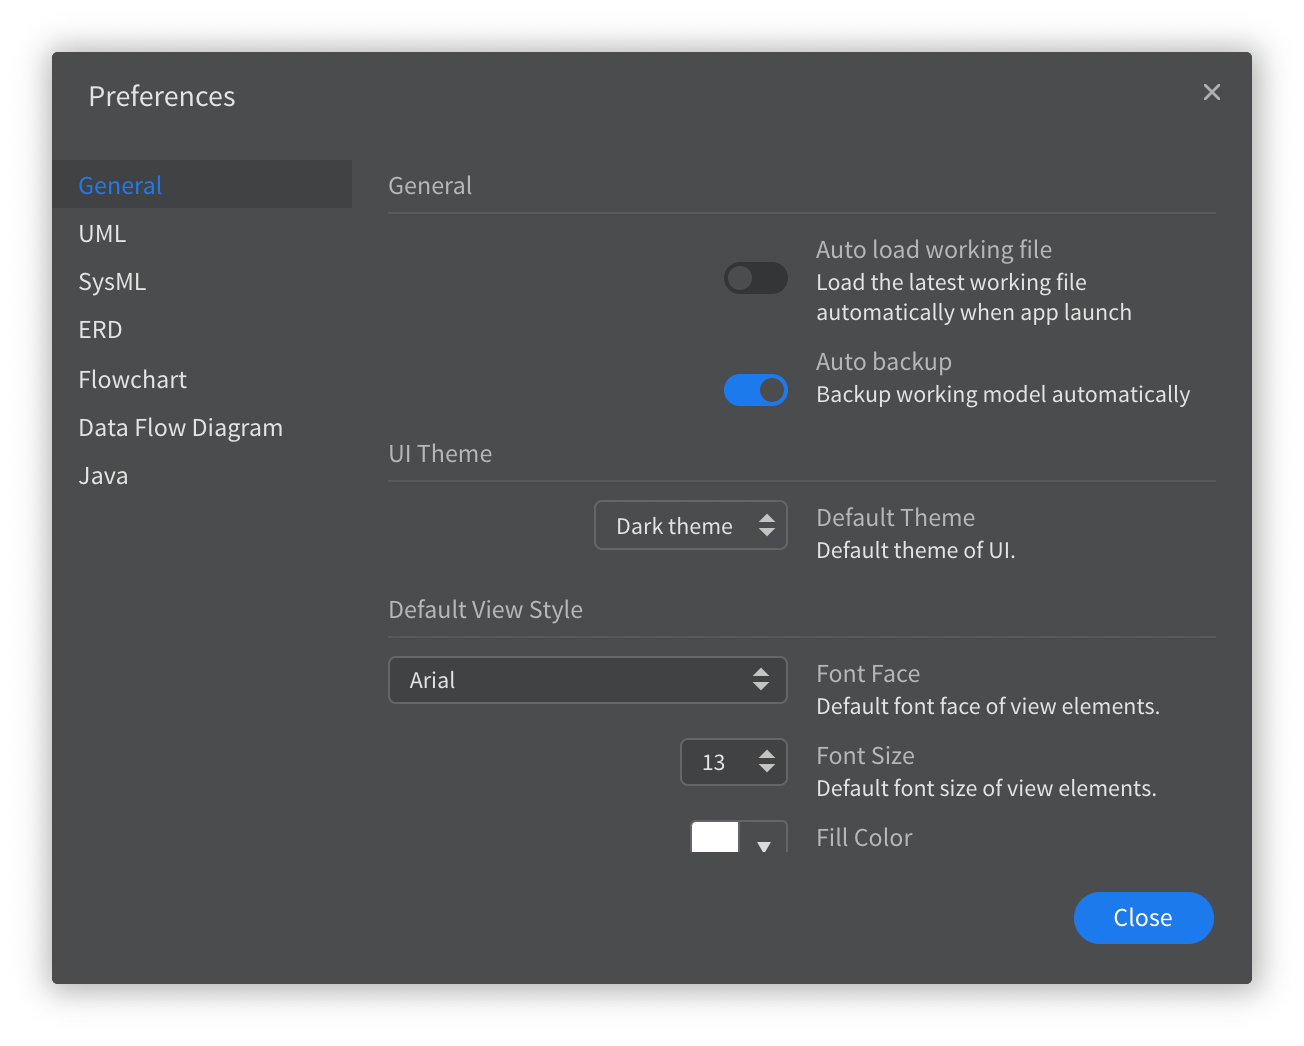Click the white Fill Color swatch
The width and height of the screenshot is (1304, 1046).
pos(715,837)
